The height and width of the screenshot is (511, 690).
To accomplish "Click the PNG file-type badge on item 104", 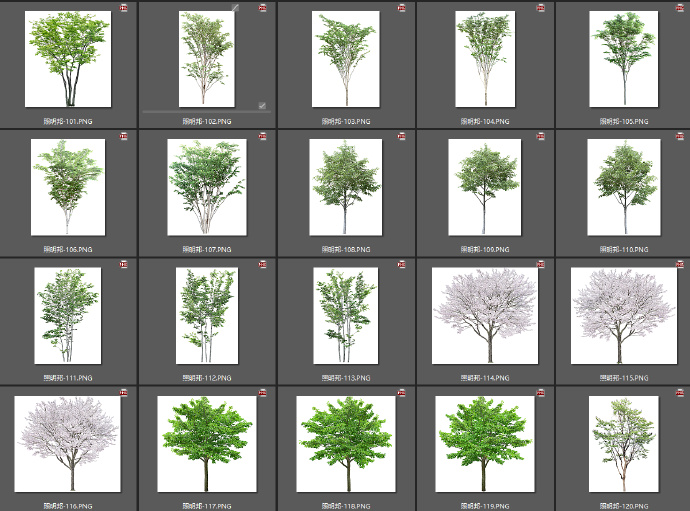I will click(541, 8).
